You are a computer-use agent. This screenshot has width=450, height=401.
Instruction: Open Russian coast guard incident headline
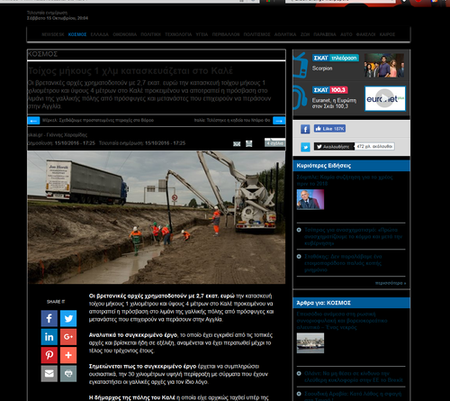tap(342, 321)
